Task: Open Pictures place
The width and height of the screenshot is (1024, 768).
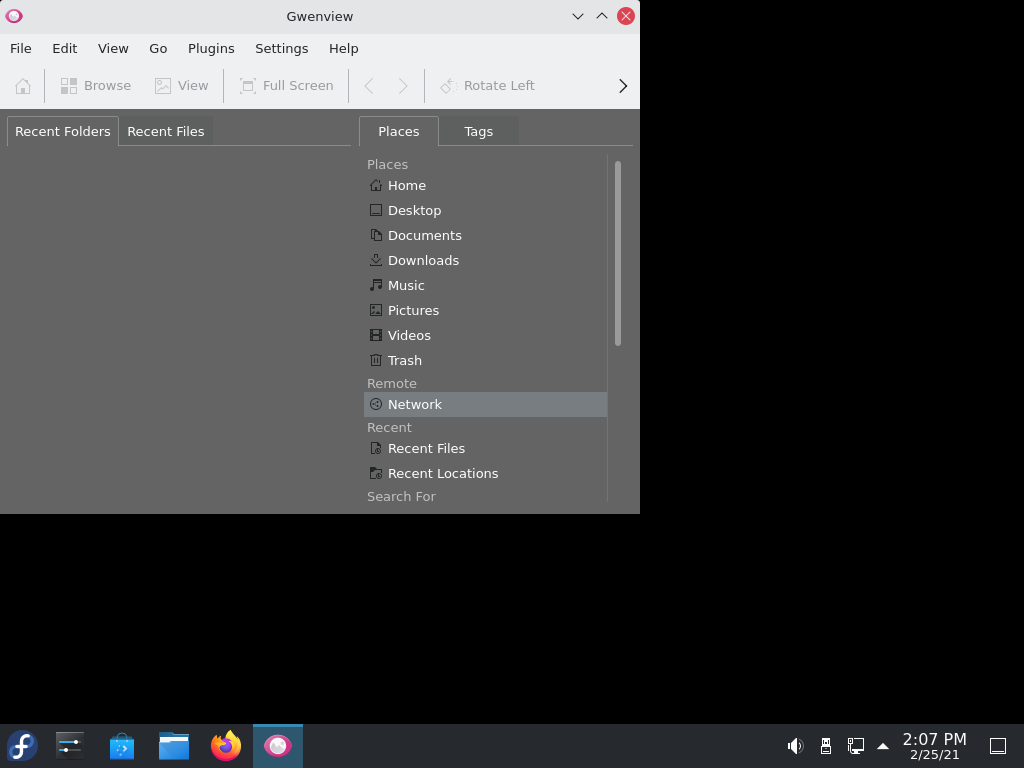Action: tap(485, 310)
